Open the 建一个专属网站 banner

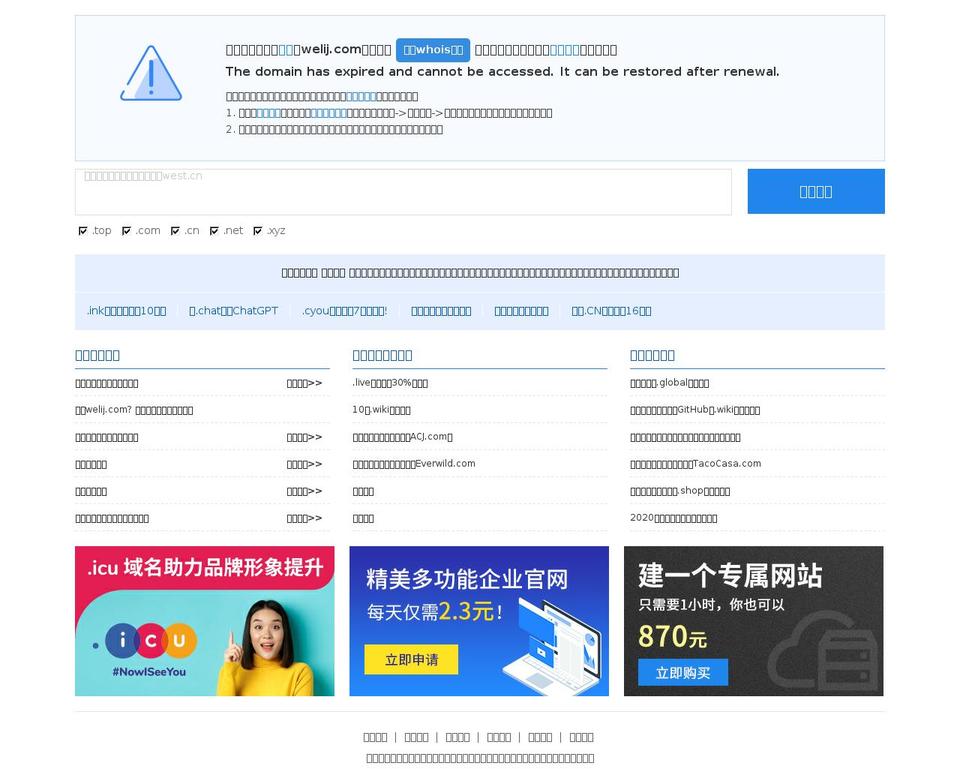click(753, 621)
